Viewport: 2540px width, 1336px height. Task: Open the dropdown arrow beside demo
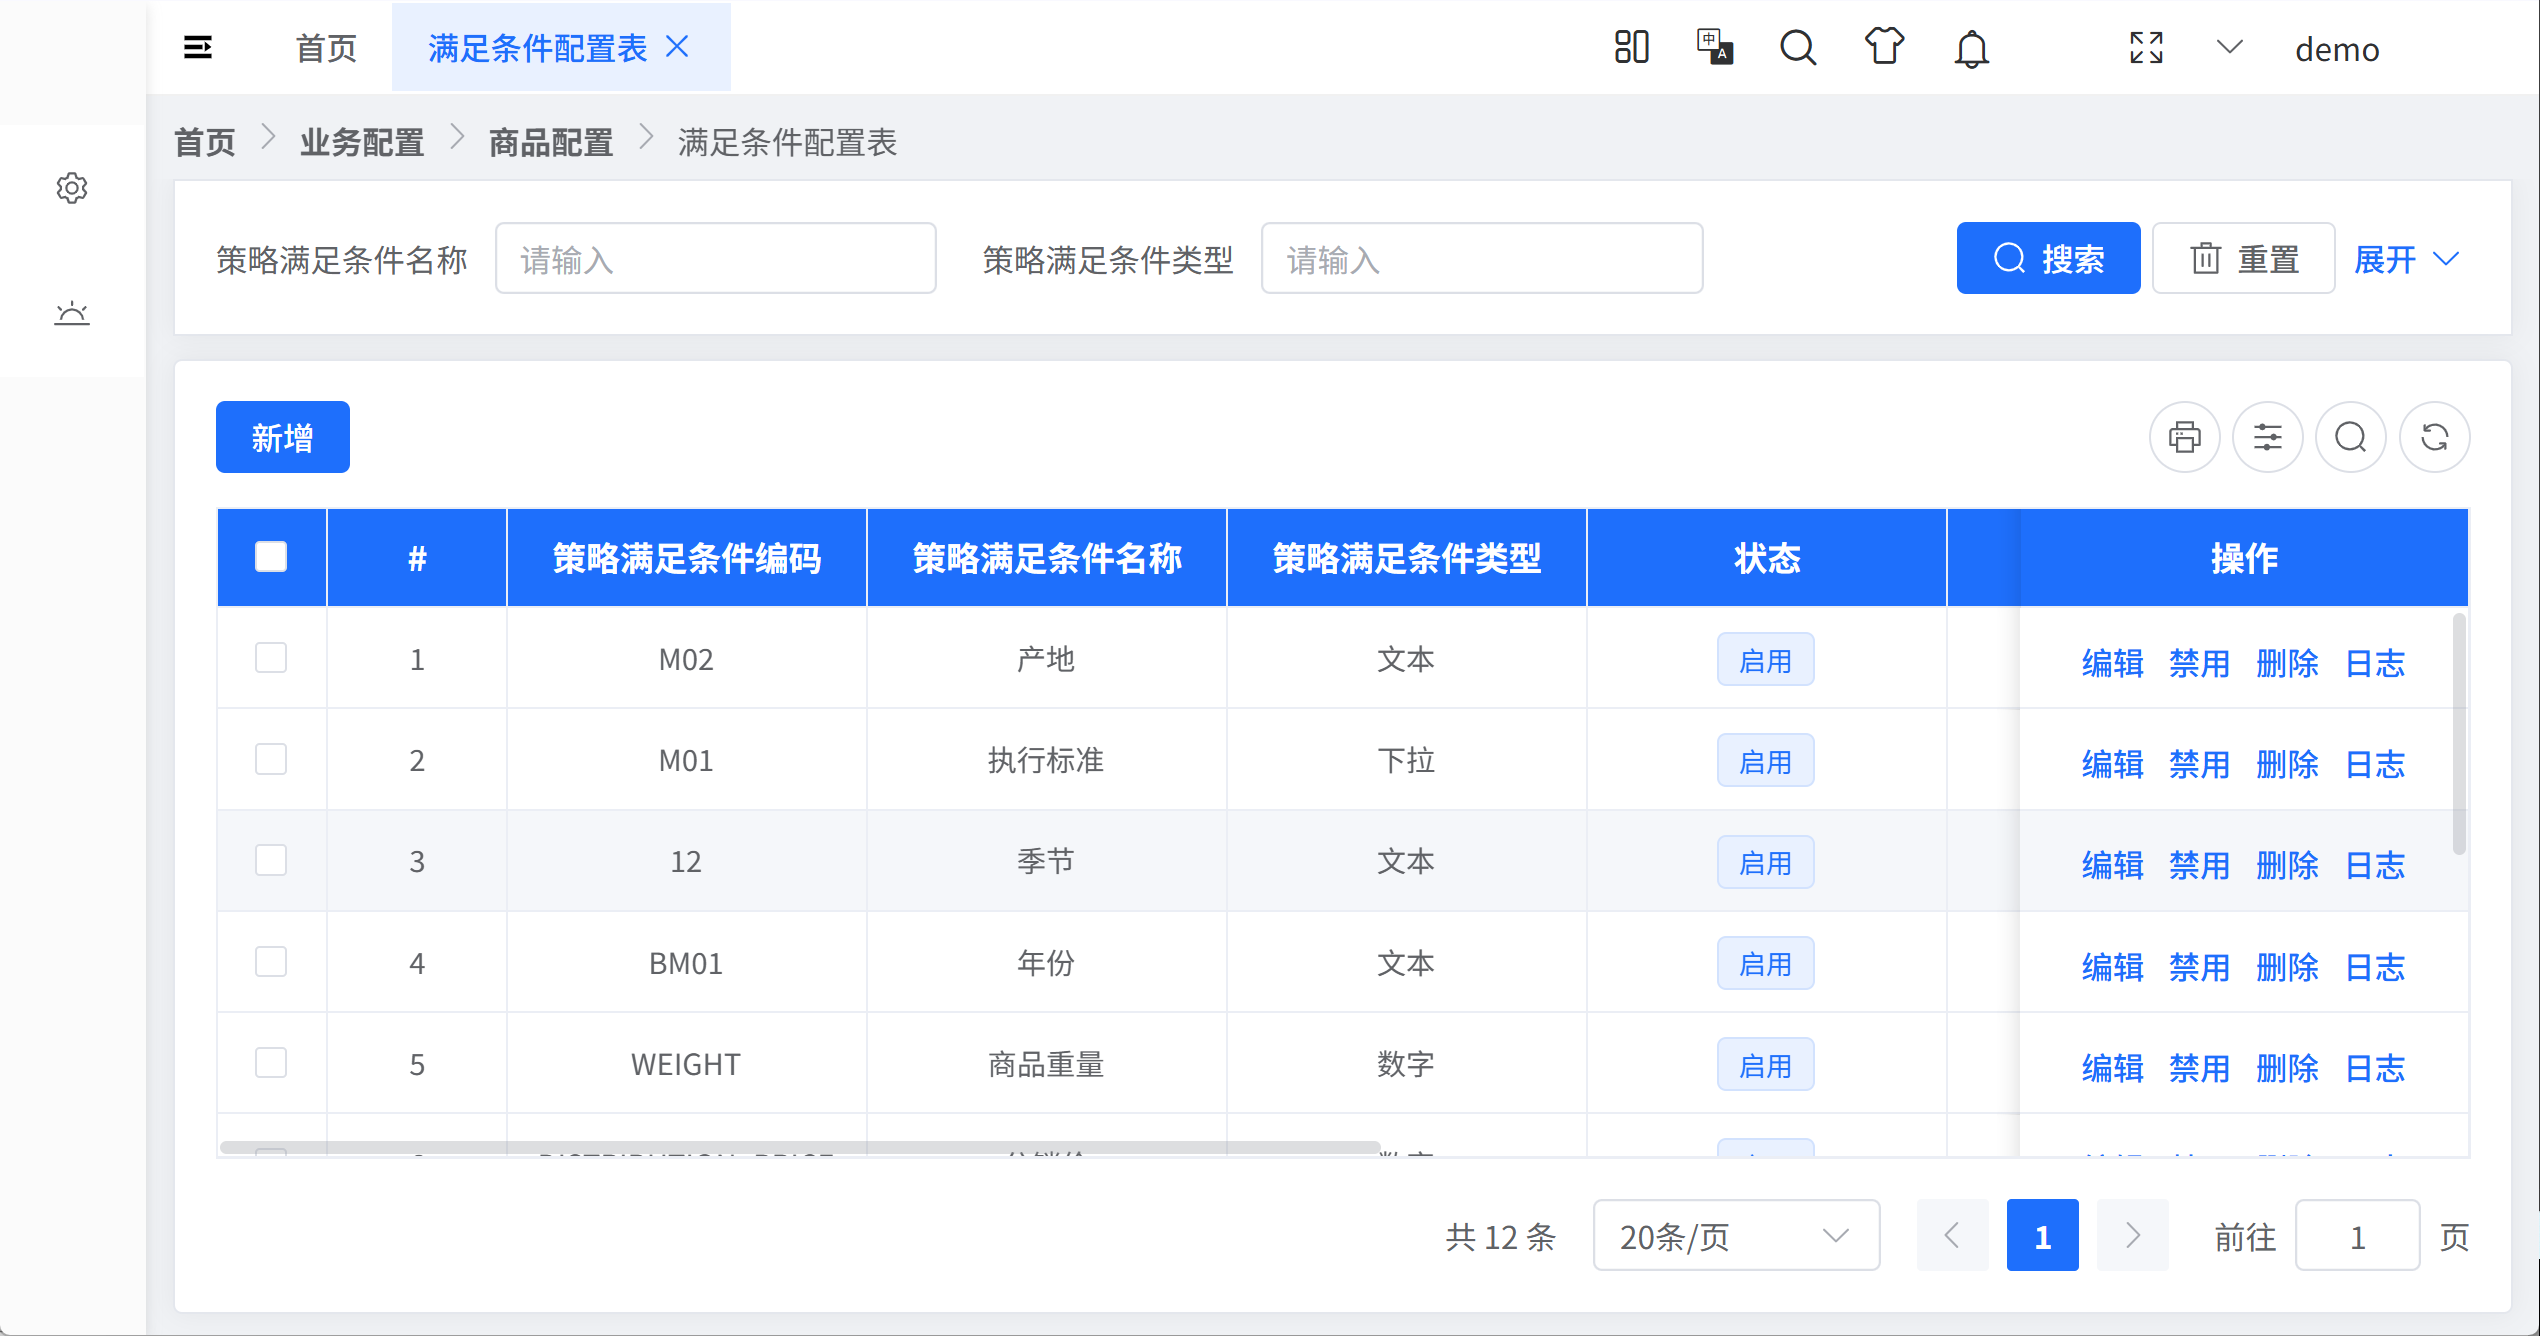(2229, 47)
